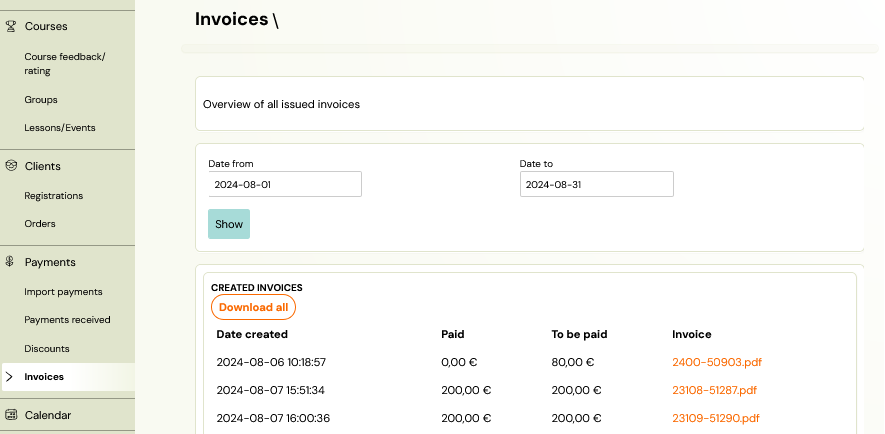This screenshot has width=885, height=434.
Task: Open Course feedback/rating page
Action: click(64, 64)
